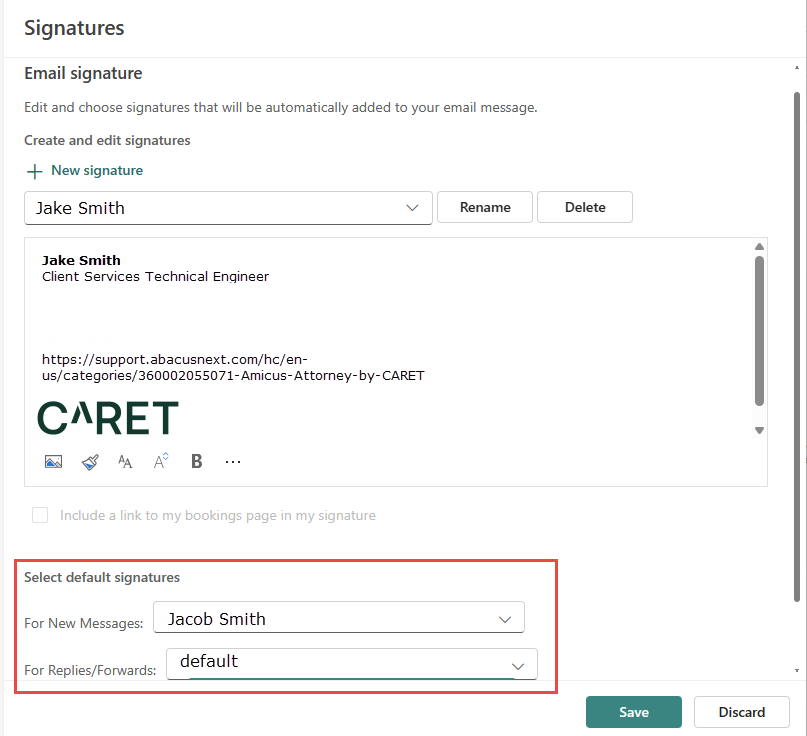Viewport: 807px width, 736px height.
Task: Click the insert picture icon
Action: (x=54, y=461)
